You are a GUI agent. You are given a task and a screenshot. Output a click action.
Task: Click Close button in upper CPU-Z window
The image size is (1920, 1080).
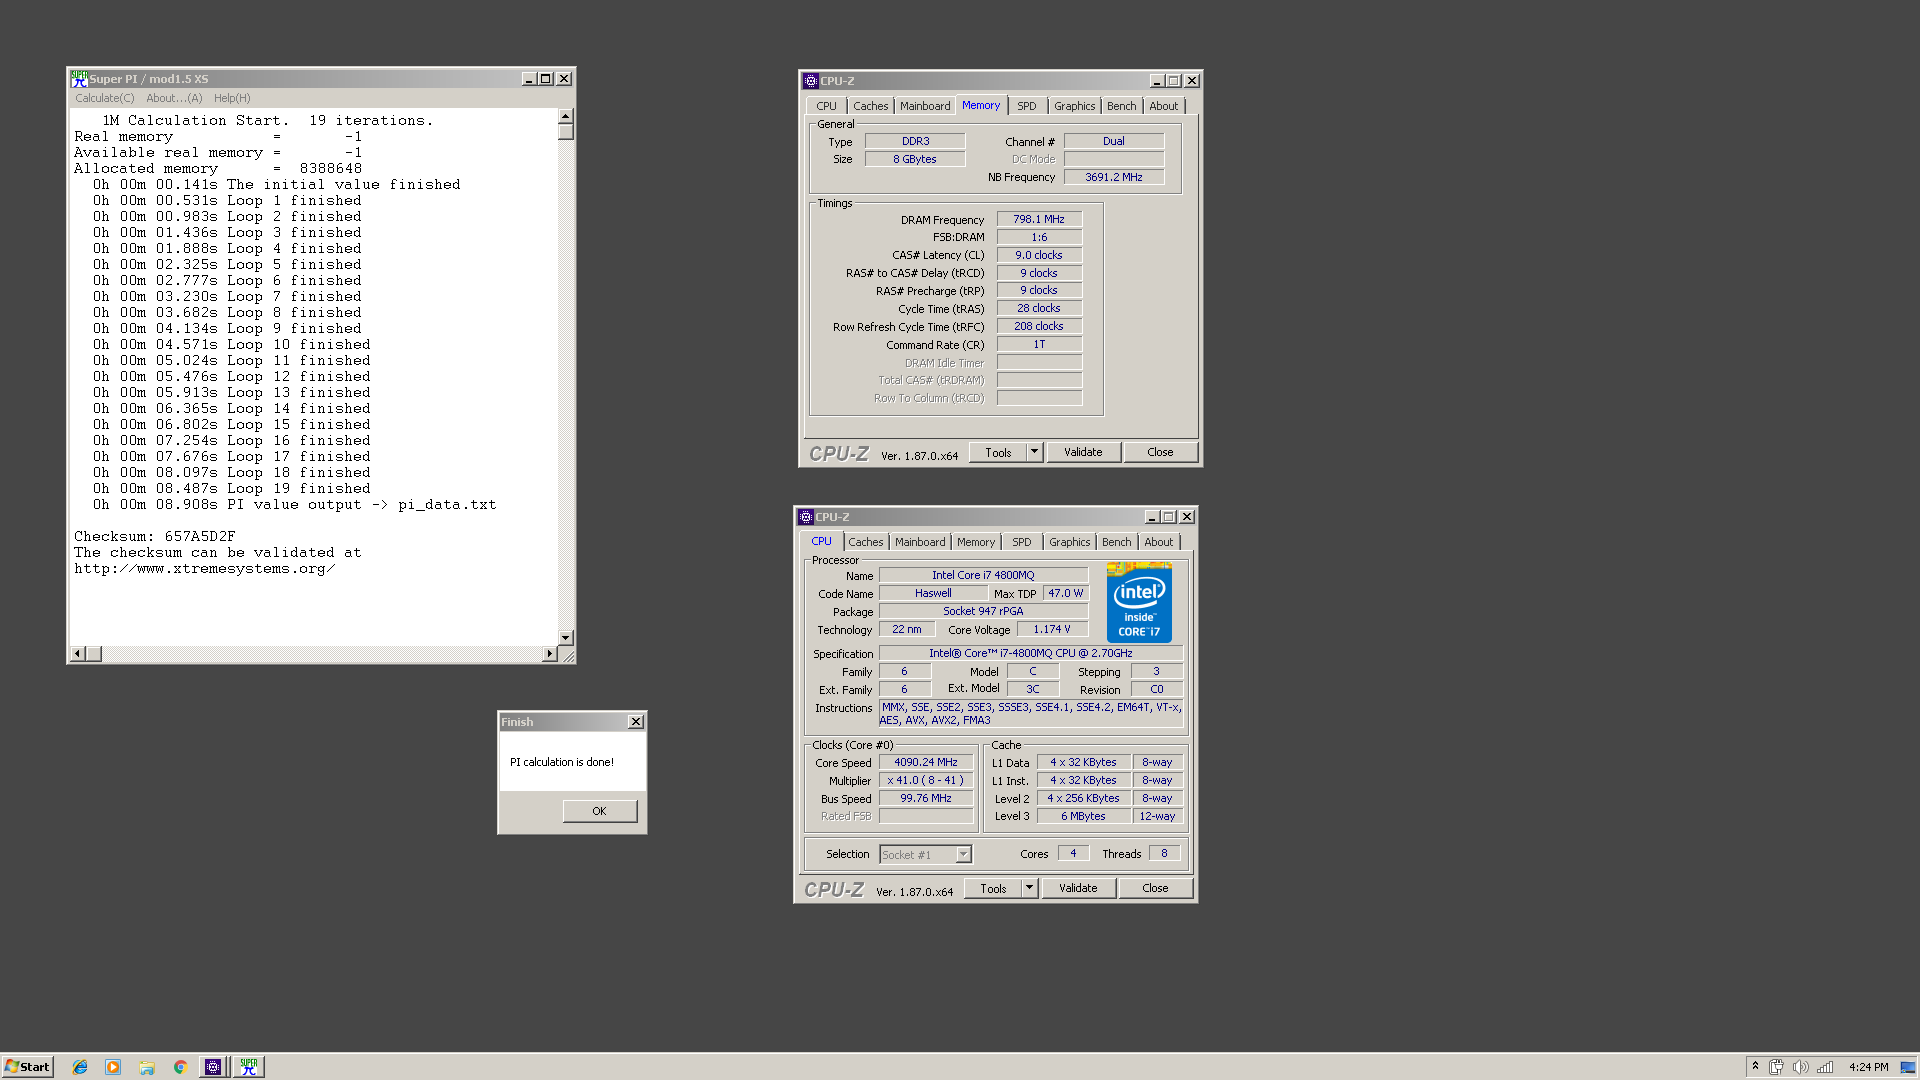(x=1160, y=453)
